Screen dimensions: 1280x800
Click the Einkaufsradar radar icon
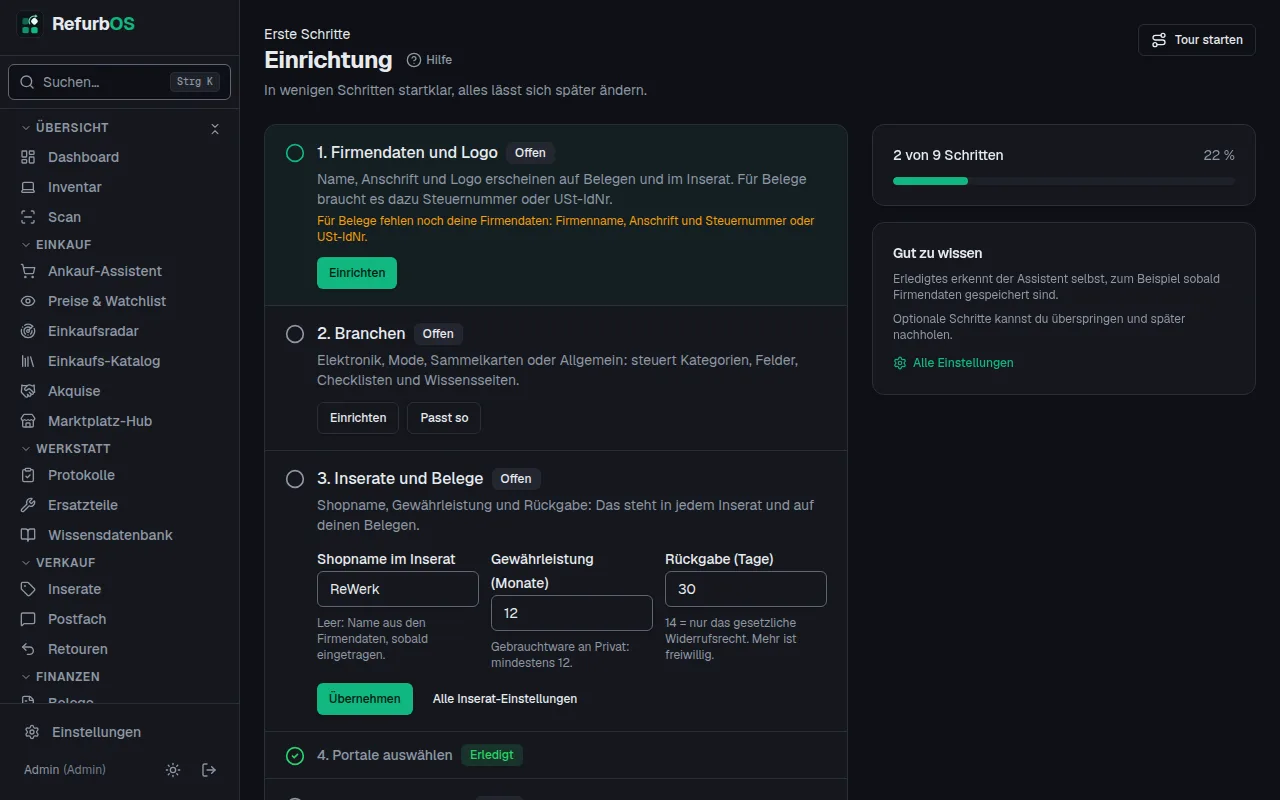coord(28,331)
